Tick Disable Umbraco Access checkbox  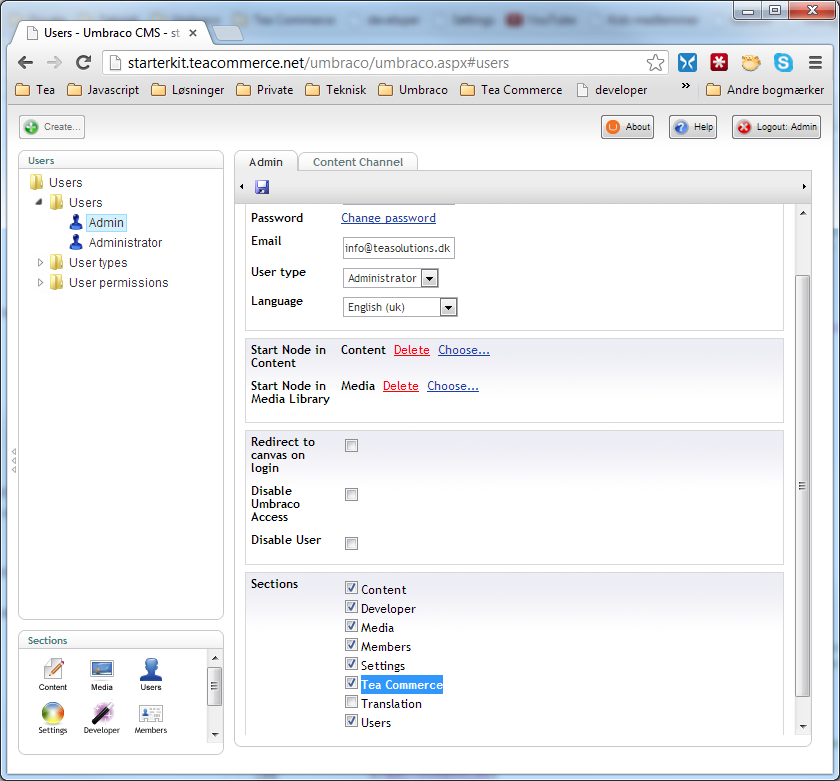pyautogui.click(x=351, y=494)
